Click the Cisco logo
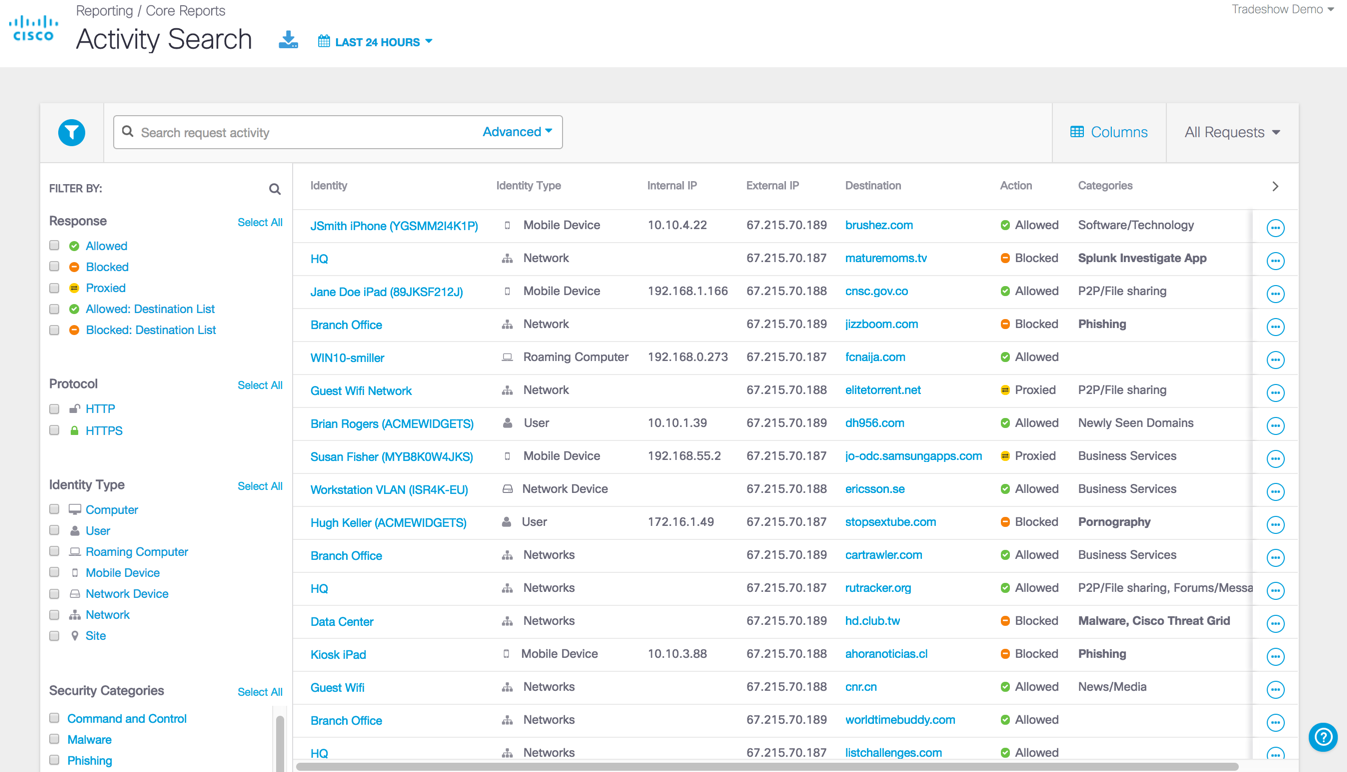The width and height of the screenshot is (1347, 772). (34, 28)
